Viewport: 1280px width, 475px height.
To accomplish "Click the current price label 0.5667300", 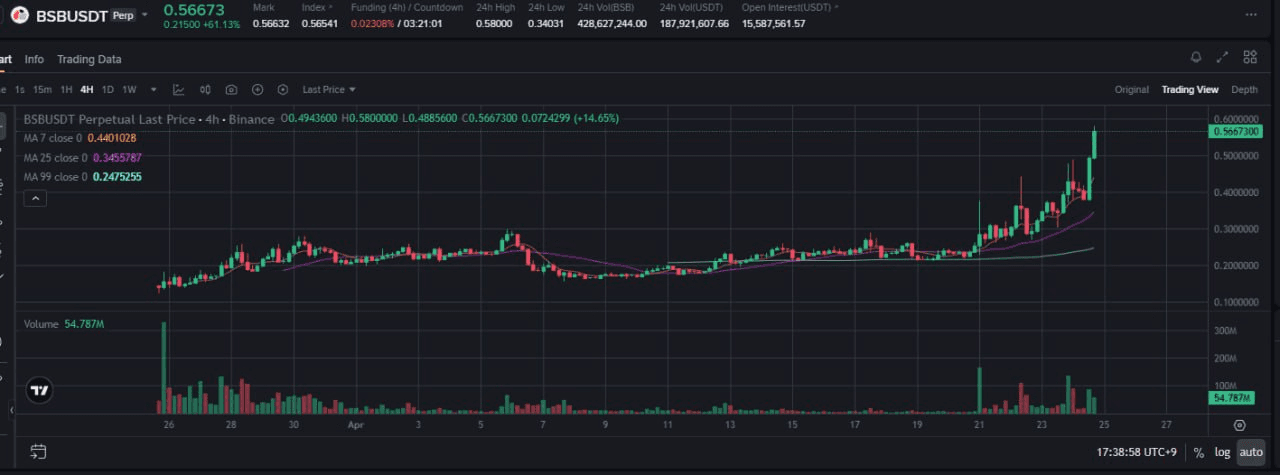I will click(1235, 132).
